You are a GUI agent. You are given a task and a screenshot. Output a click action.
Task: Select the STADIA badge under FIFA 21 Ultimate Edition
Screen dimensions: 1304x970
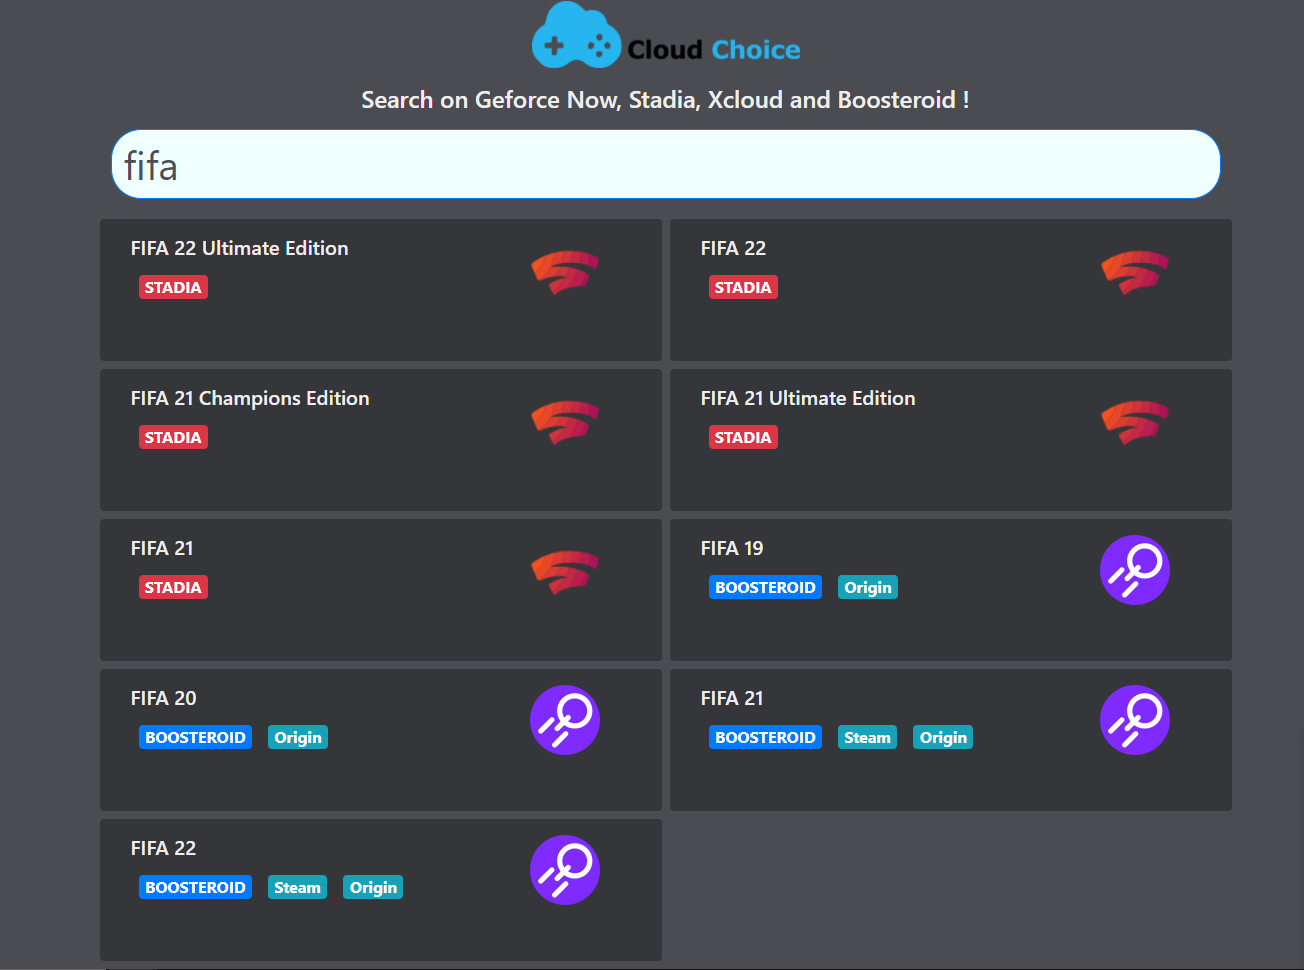743,438
